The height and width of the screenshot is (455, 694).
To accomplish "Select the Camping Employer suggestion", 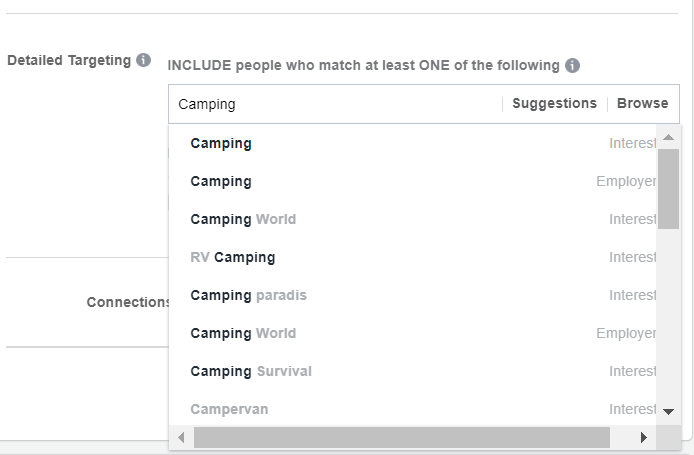I will click(x=221, y=181).
